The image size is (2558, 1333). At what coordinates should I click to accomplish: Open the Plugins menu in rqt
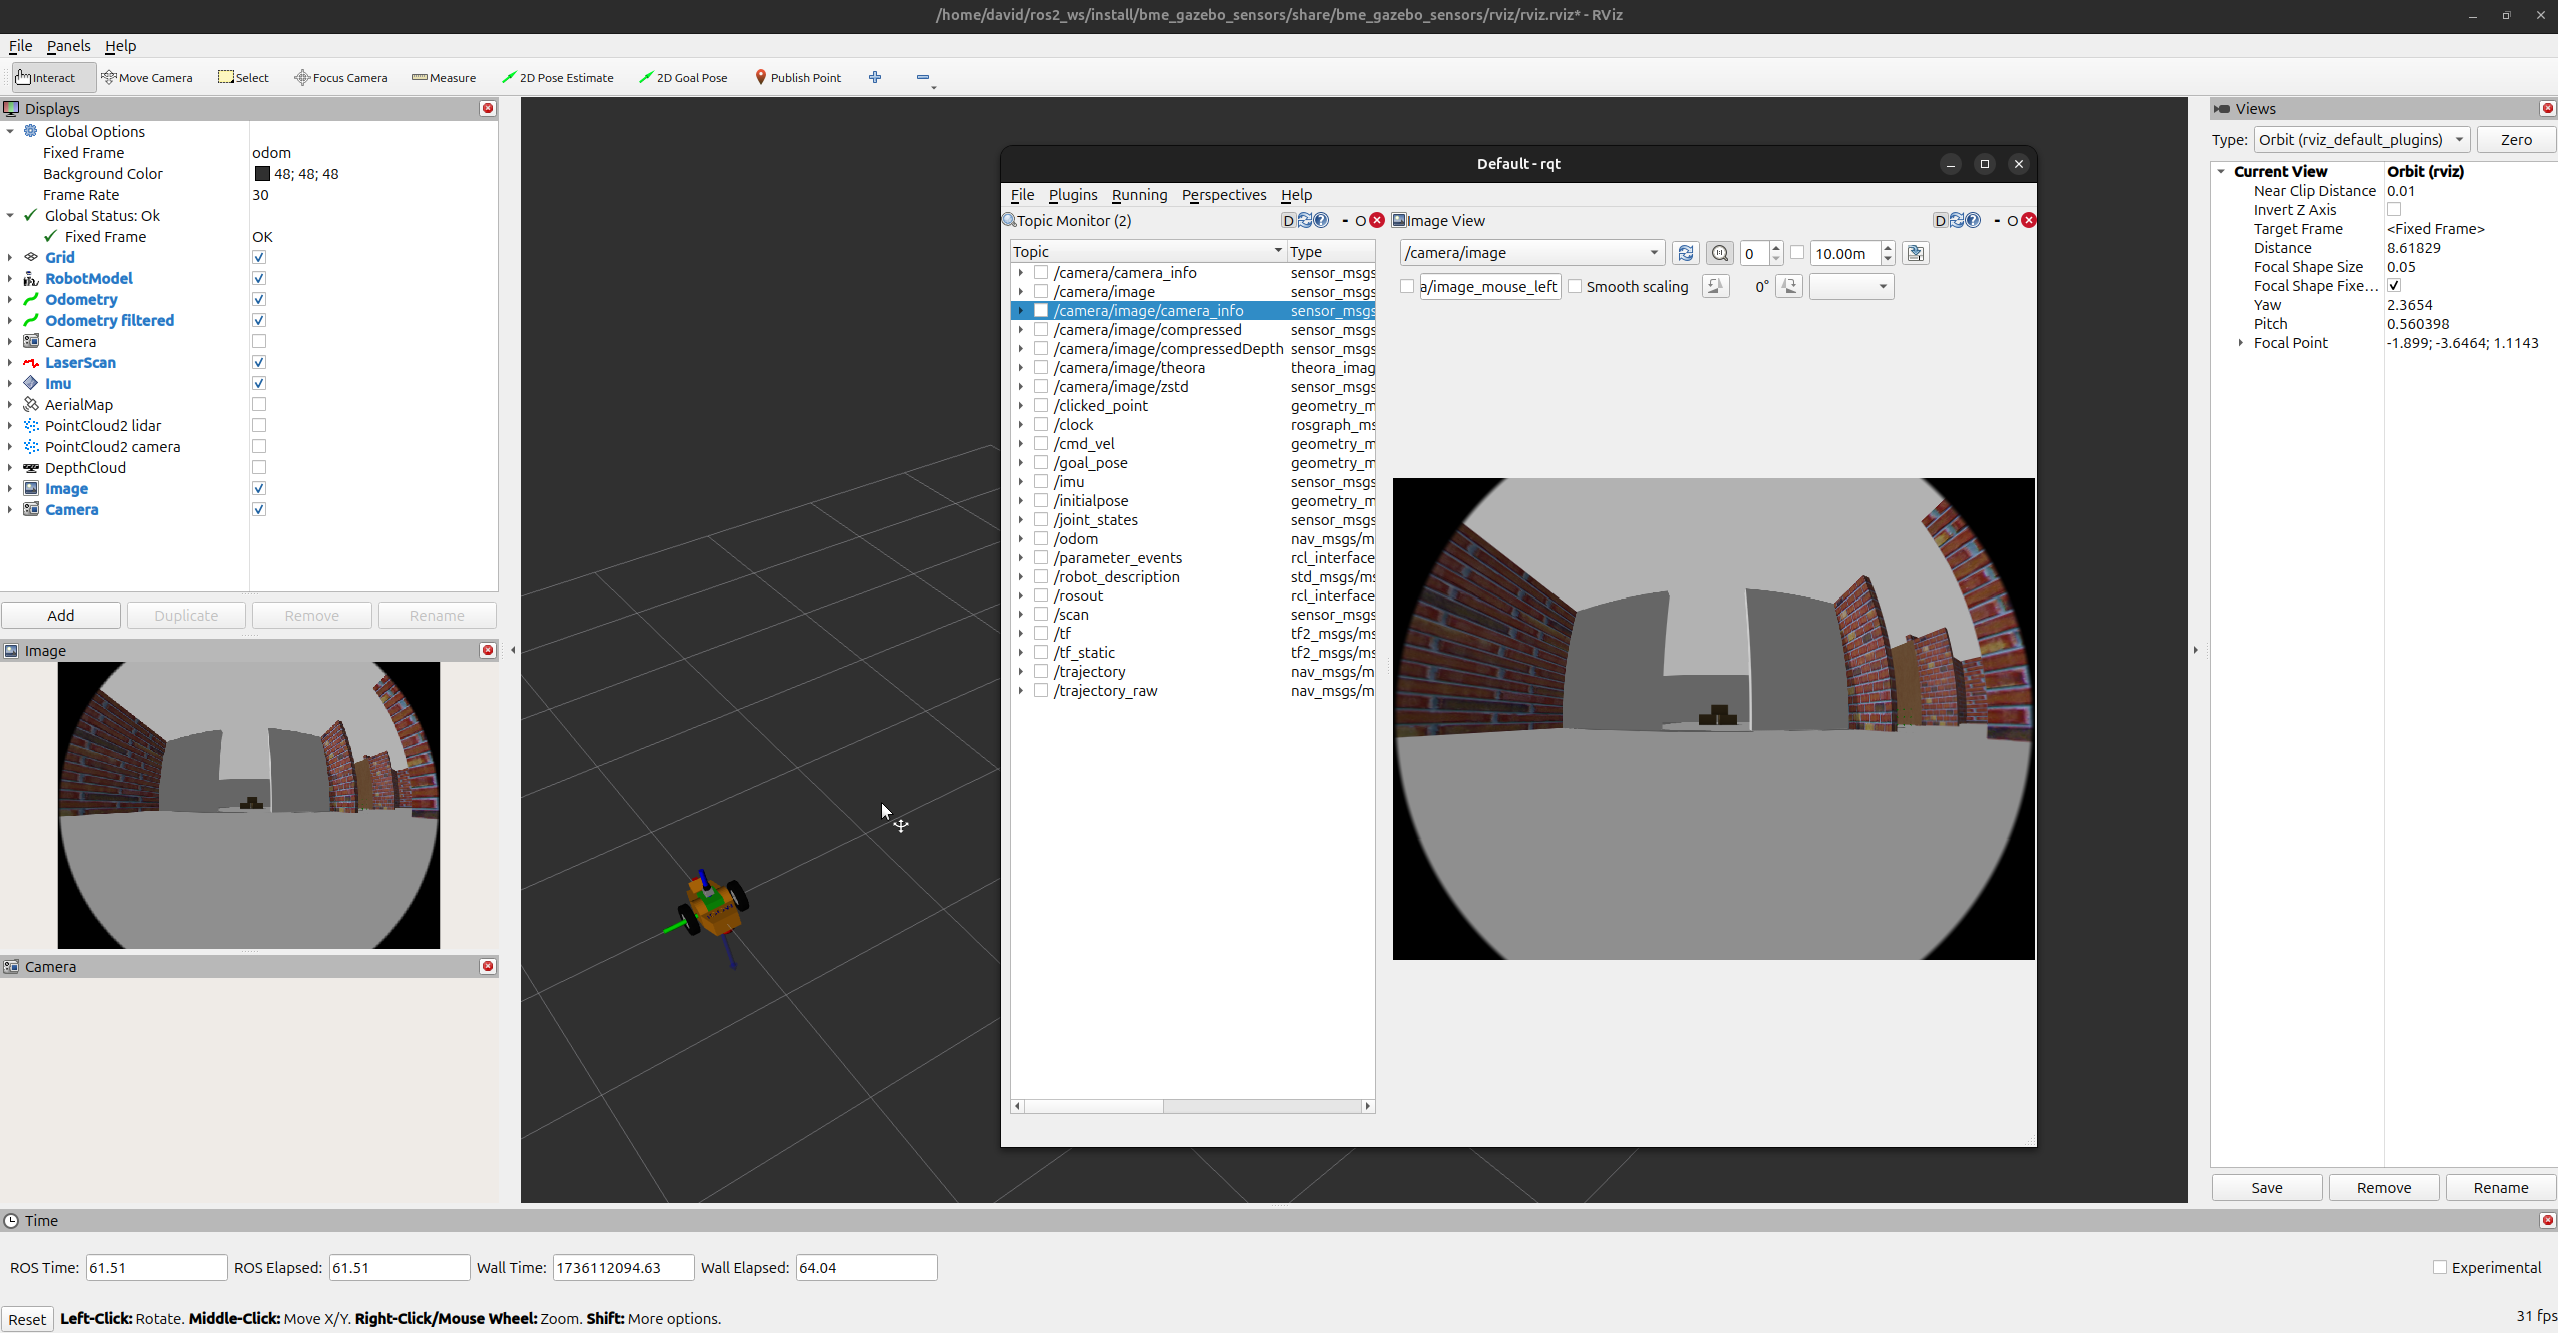(1072, 195)
